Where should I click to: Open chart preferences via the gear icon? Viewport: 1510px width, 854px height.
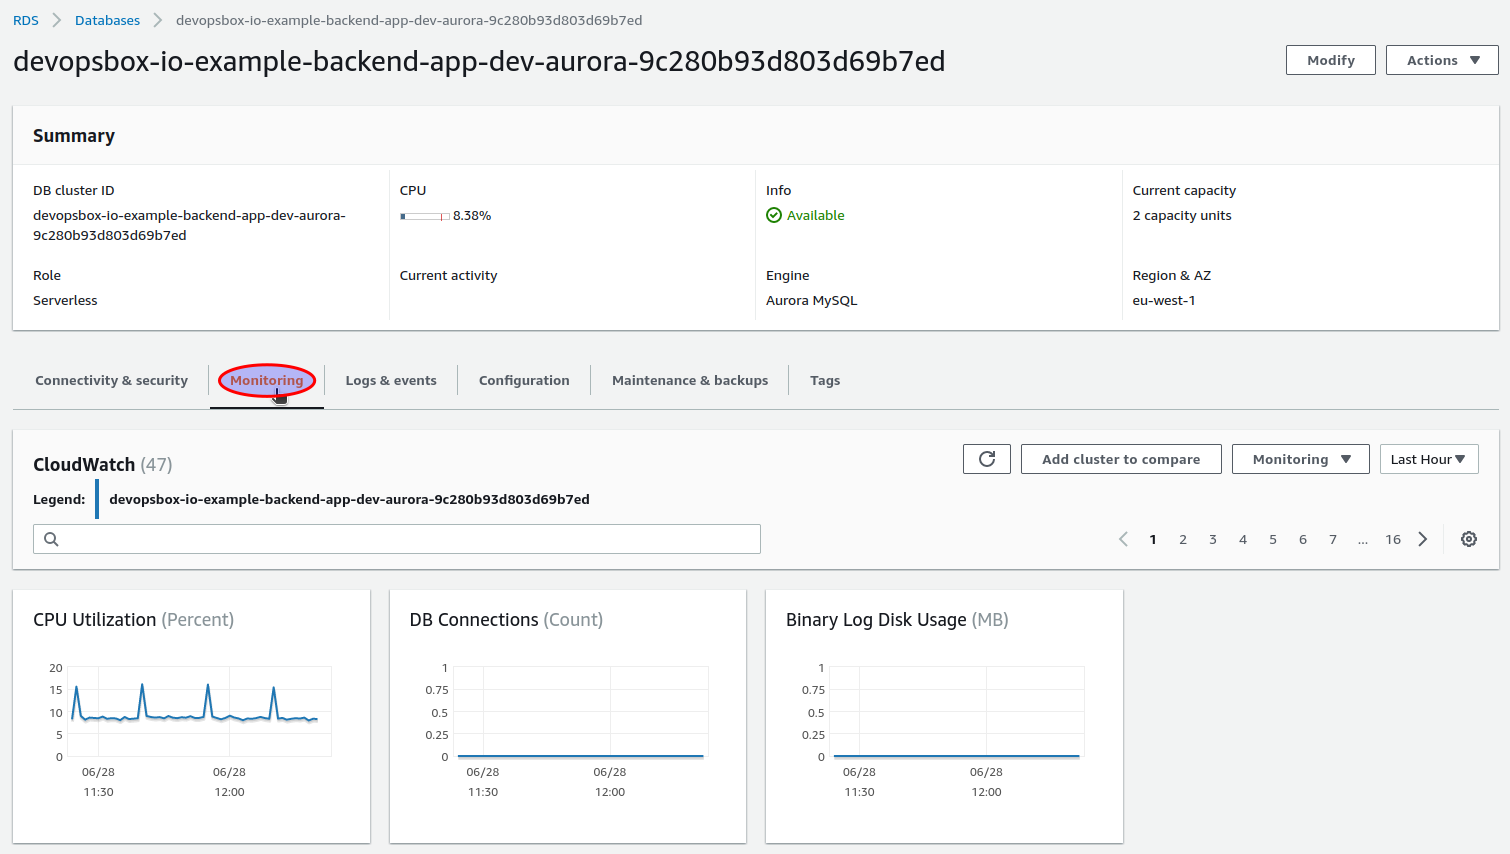(x=1468, y=539)
